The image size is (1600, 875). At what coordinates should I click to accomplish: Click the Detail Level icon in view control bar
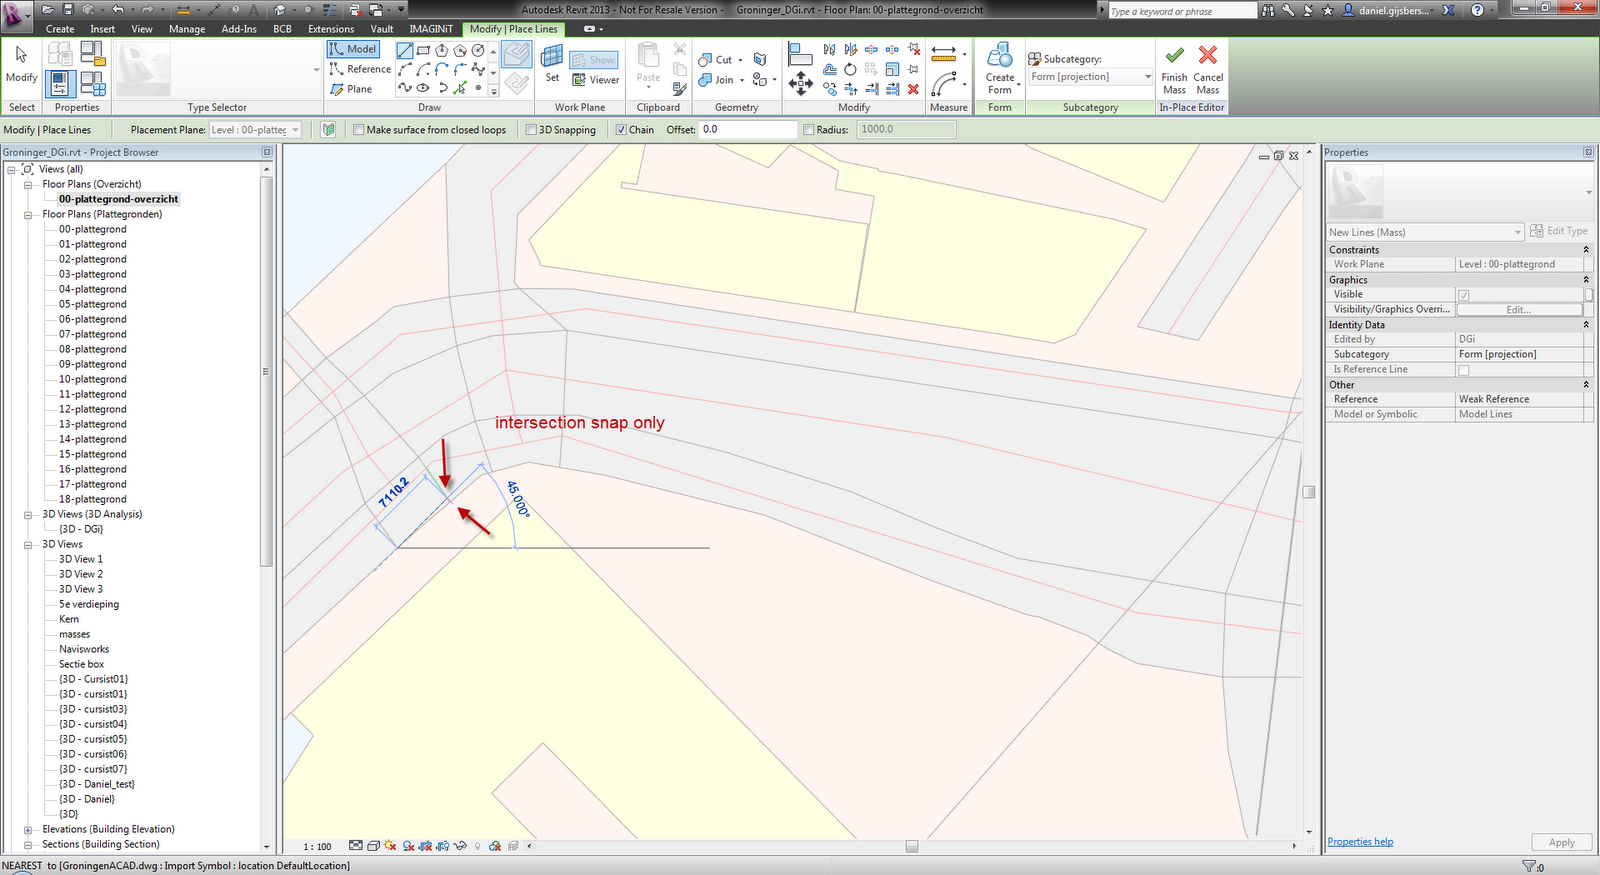tap(356, 846)
